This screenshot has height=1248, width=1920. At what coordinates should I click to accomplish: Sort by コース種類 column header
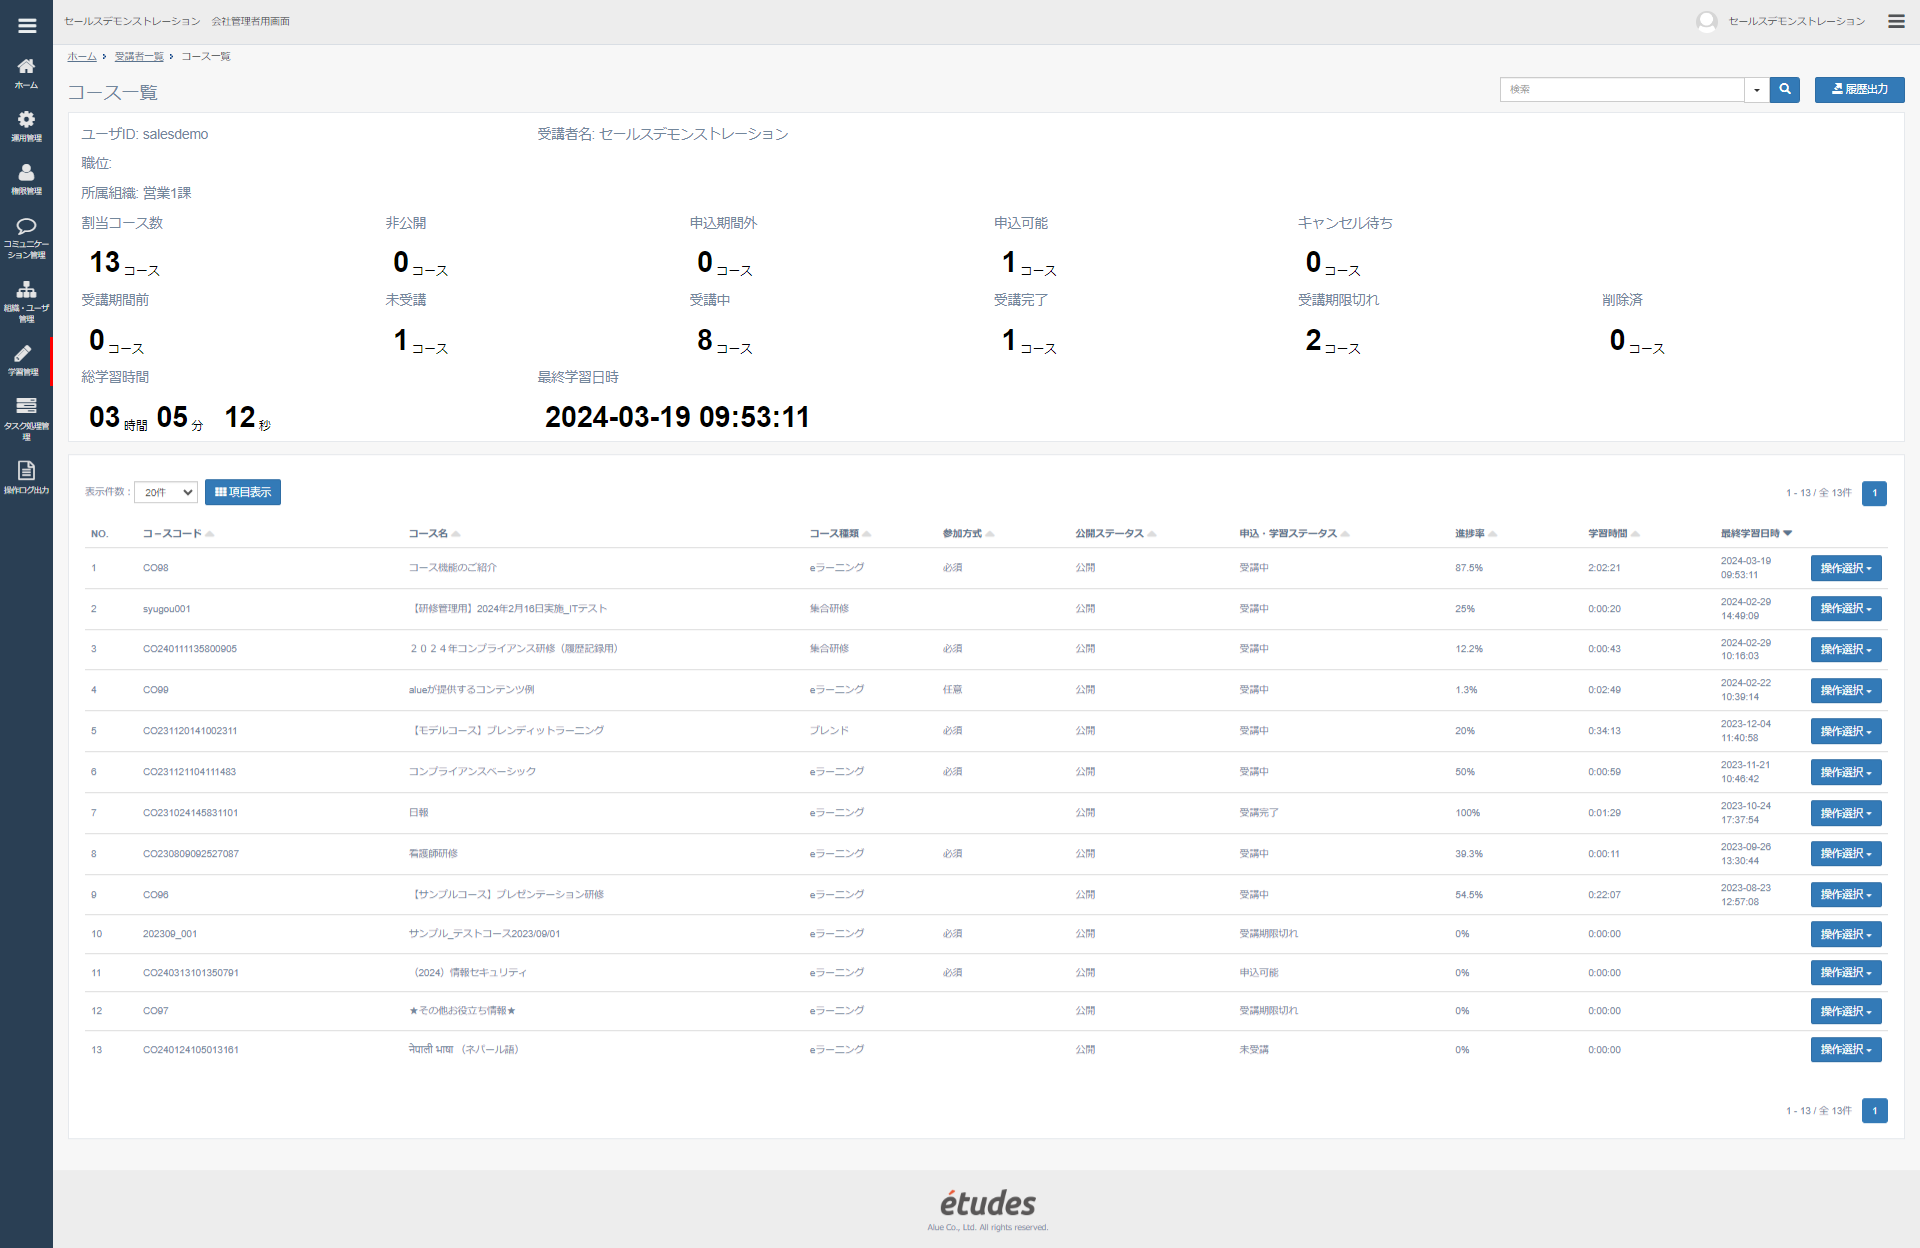point(840,534)
